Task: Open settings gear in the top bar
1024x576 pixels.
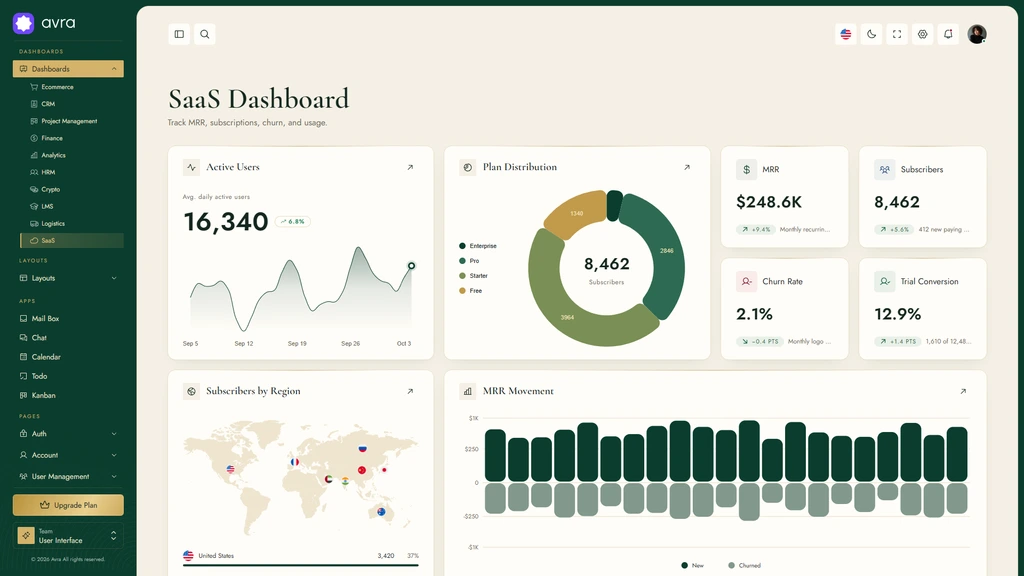Action: [x=922, y=34]
